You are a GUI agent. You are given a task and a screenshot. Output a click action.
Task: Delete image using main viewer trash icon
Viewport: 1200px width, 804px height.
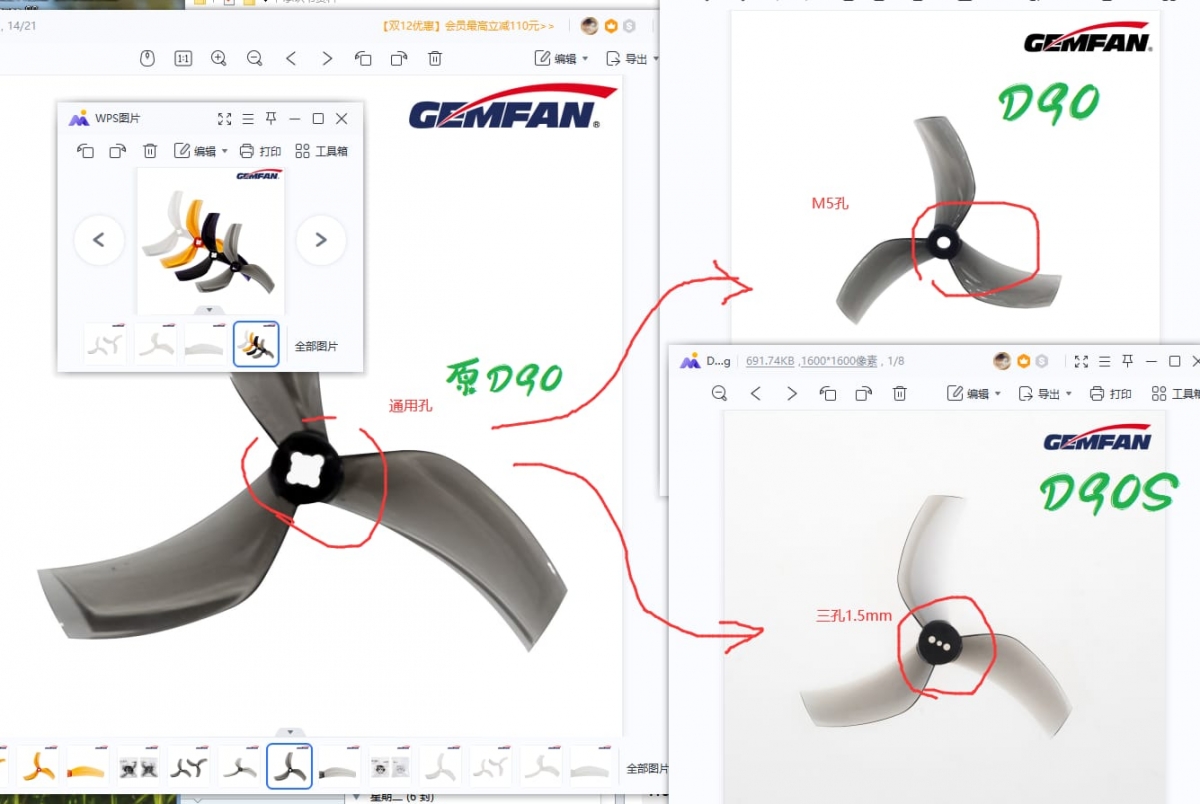pyautogui.click(x=435, y=59)
